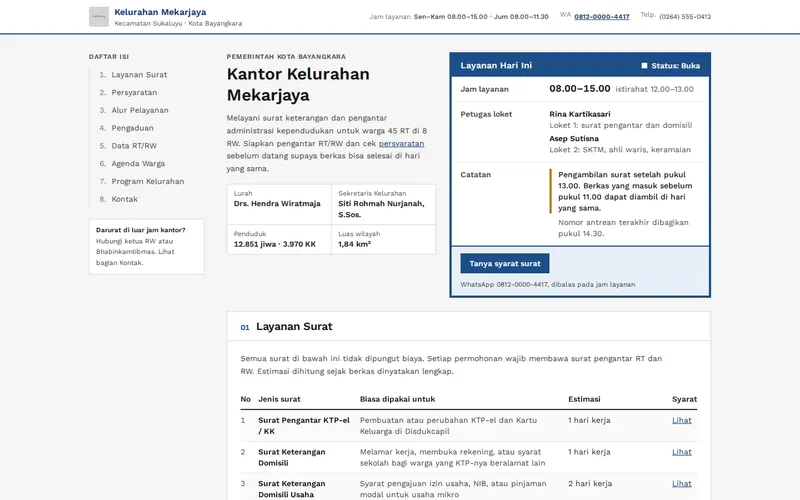This screenshot has width=800, height=500.
Task: Navigate to Program Kelurahan section
Action: (148, 181)
